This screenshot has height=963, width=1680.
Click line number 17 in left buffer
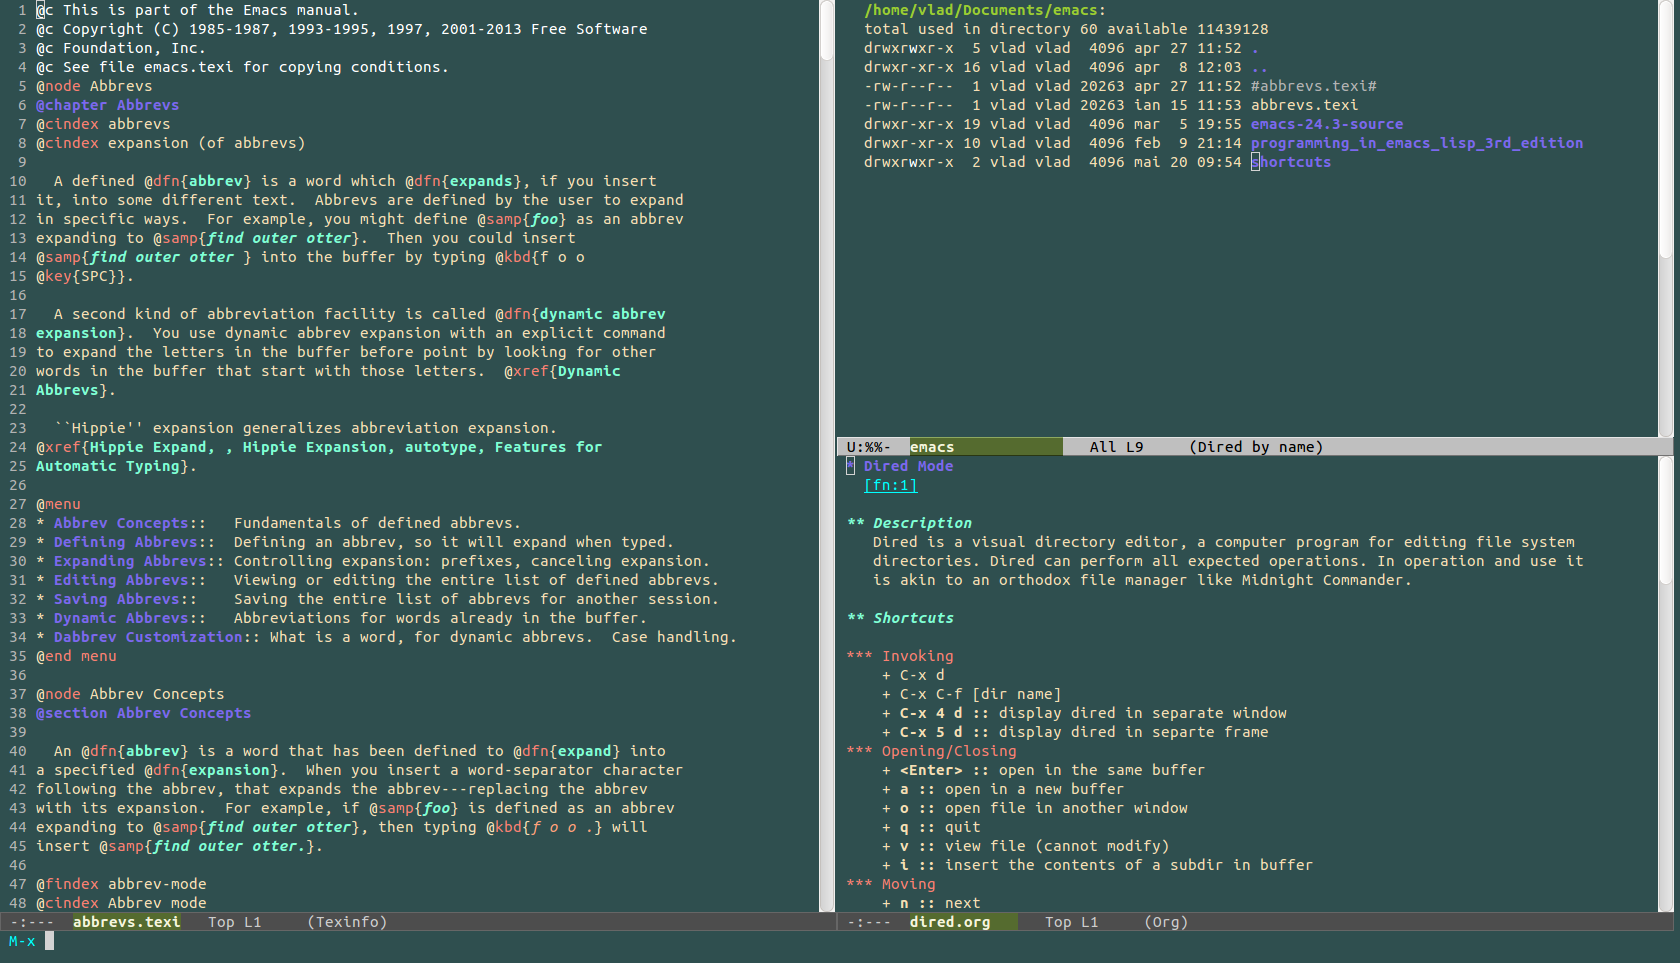18,314
